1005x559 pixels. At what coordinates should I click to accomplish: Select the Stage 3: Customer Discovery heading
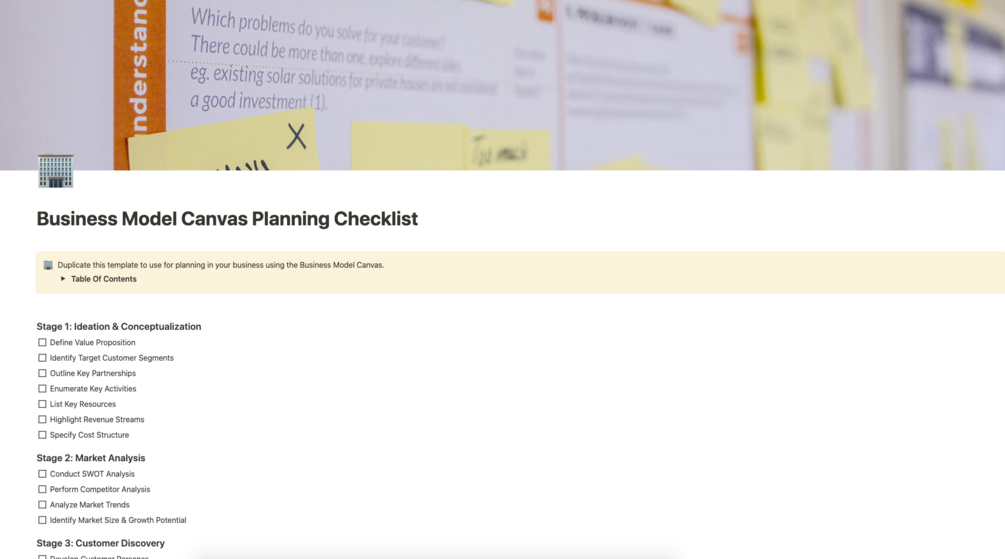click(101, 543)
